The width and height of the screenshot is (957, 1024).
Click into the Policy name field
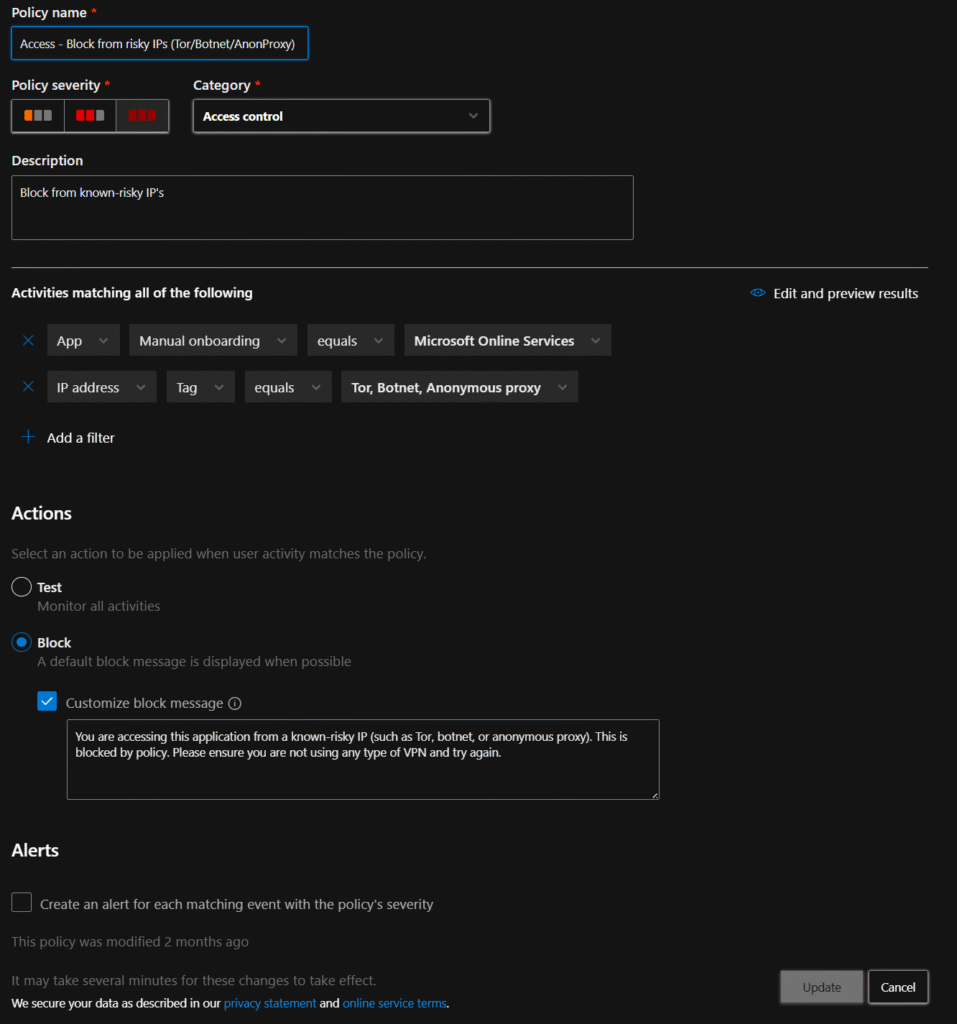point(160,44)
